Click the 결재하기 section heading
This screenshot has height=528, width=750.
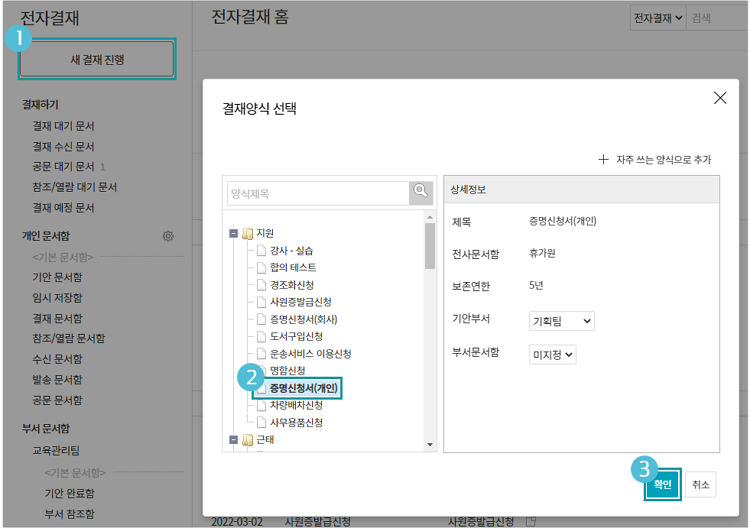[40, 104]
